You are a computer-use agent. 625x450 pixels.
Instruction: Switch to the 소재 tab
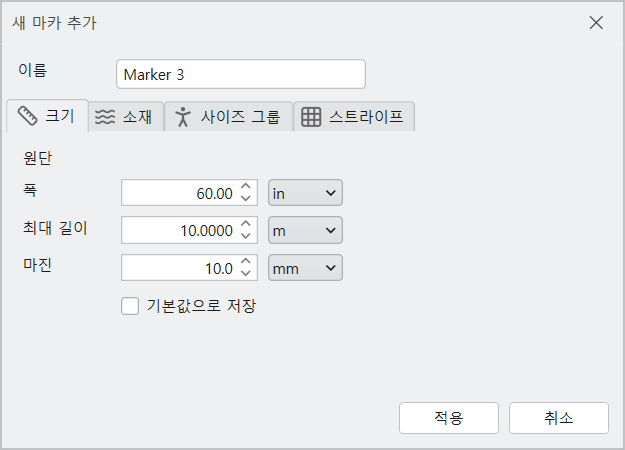pyautogui.click(x=126, y=117)
